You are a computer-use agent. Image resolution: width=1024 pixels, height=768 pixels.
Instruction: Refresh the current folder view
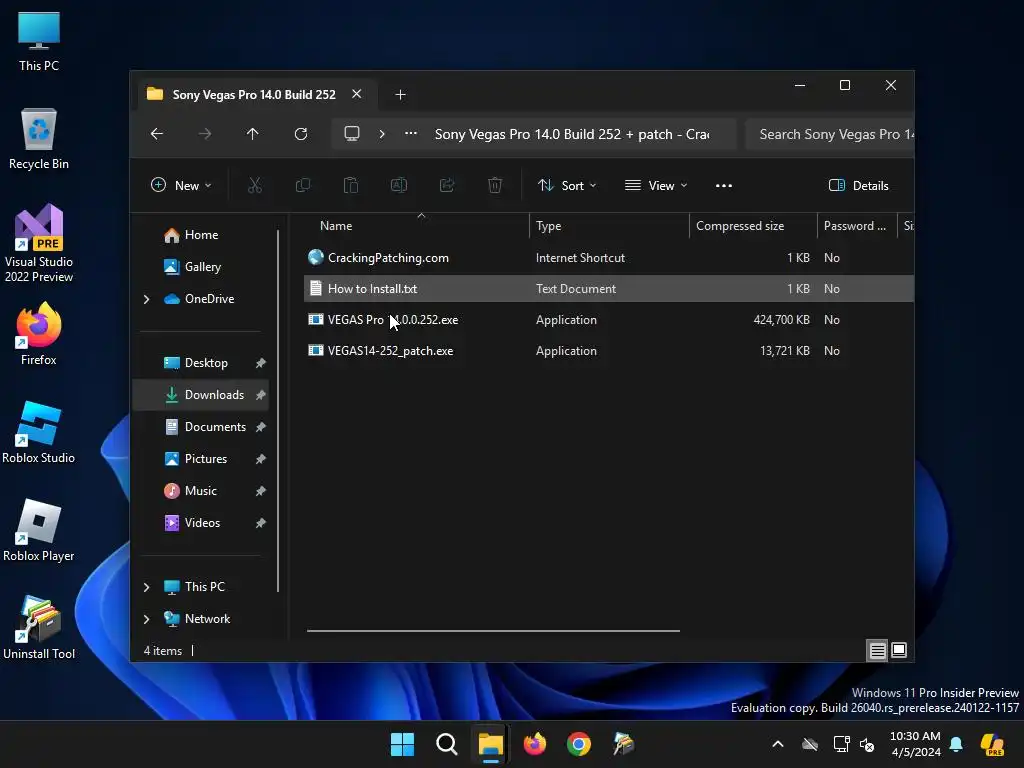pyautogui.click(x=301, y=134)
